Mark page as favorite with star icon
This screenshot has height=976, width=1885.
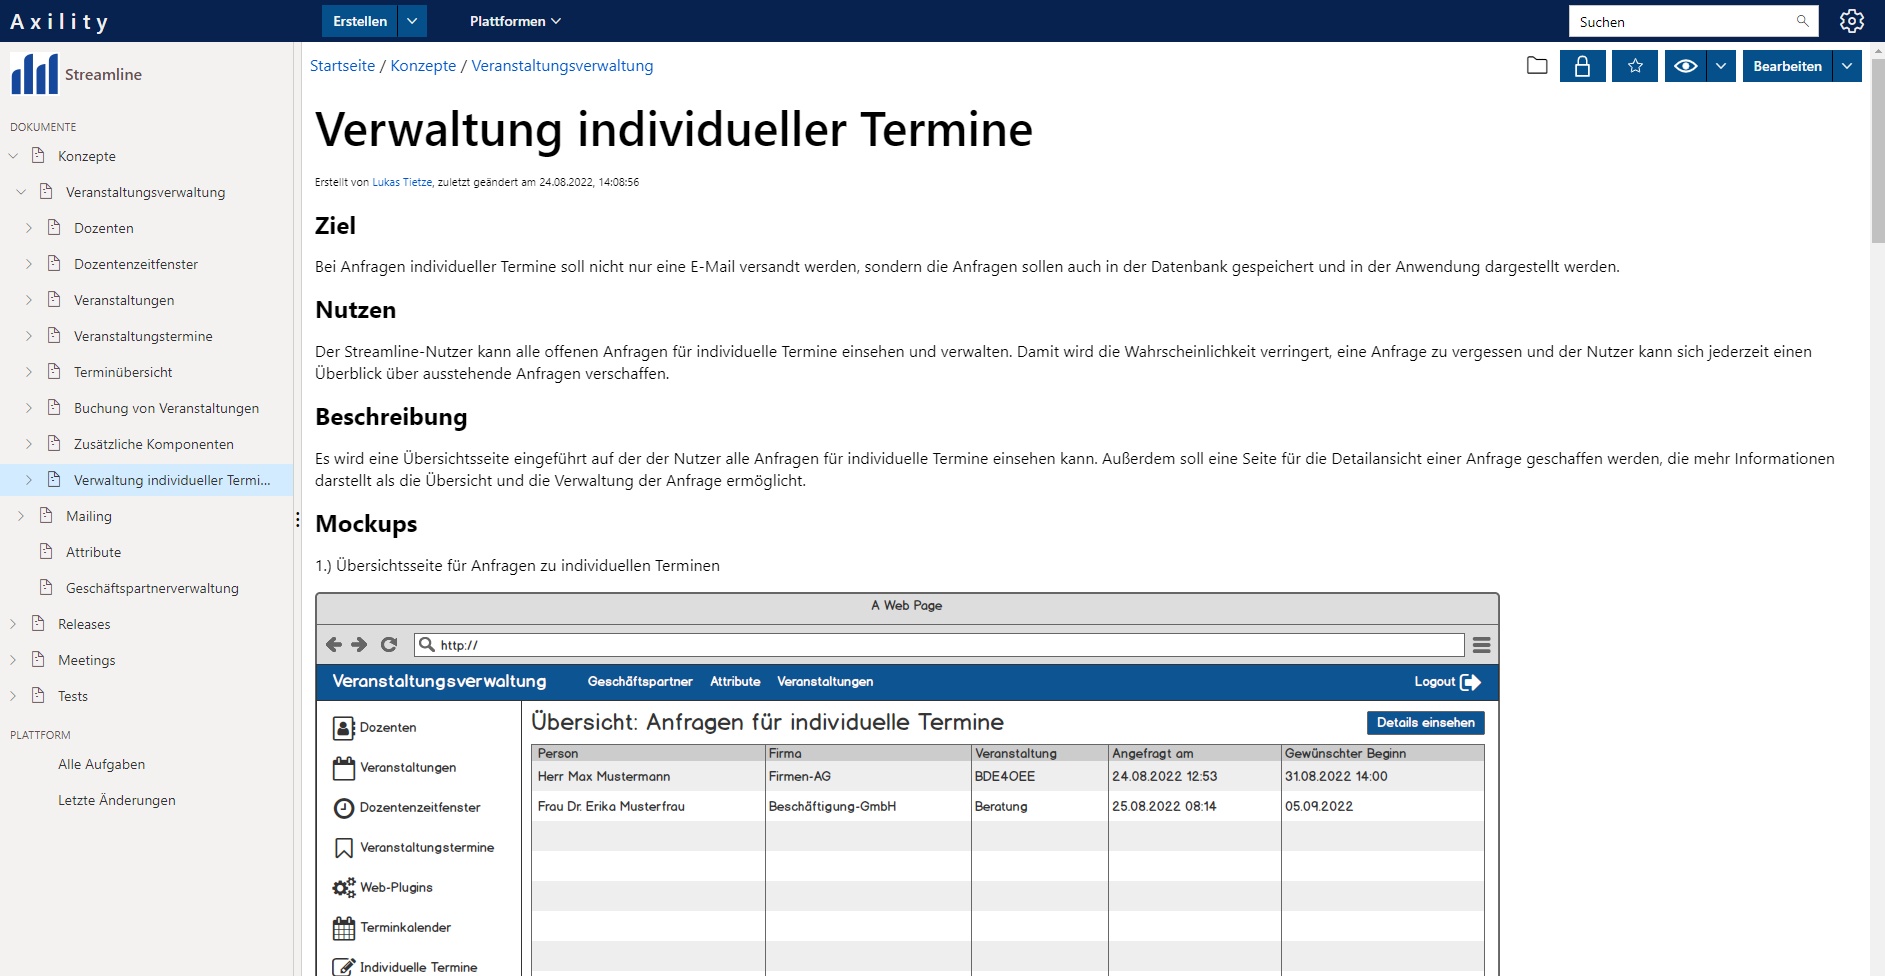coord(1635,66)
